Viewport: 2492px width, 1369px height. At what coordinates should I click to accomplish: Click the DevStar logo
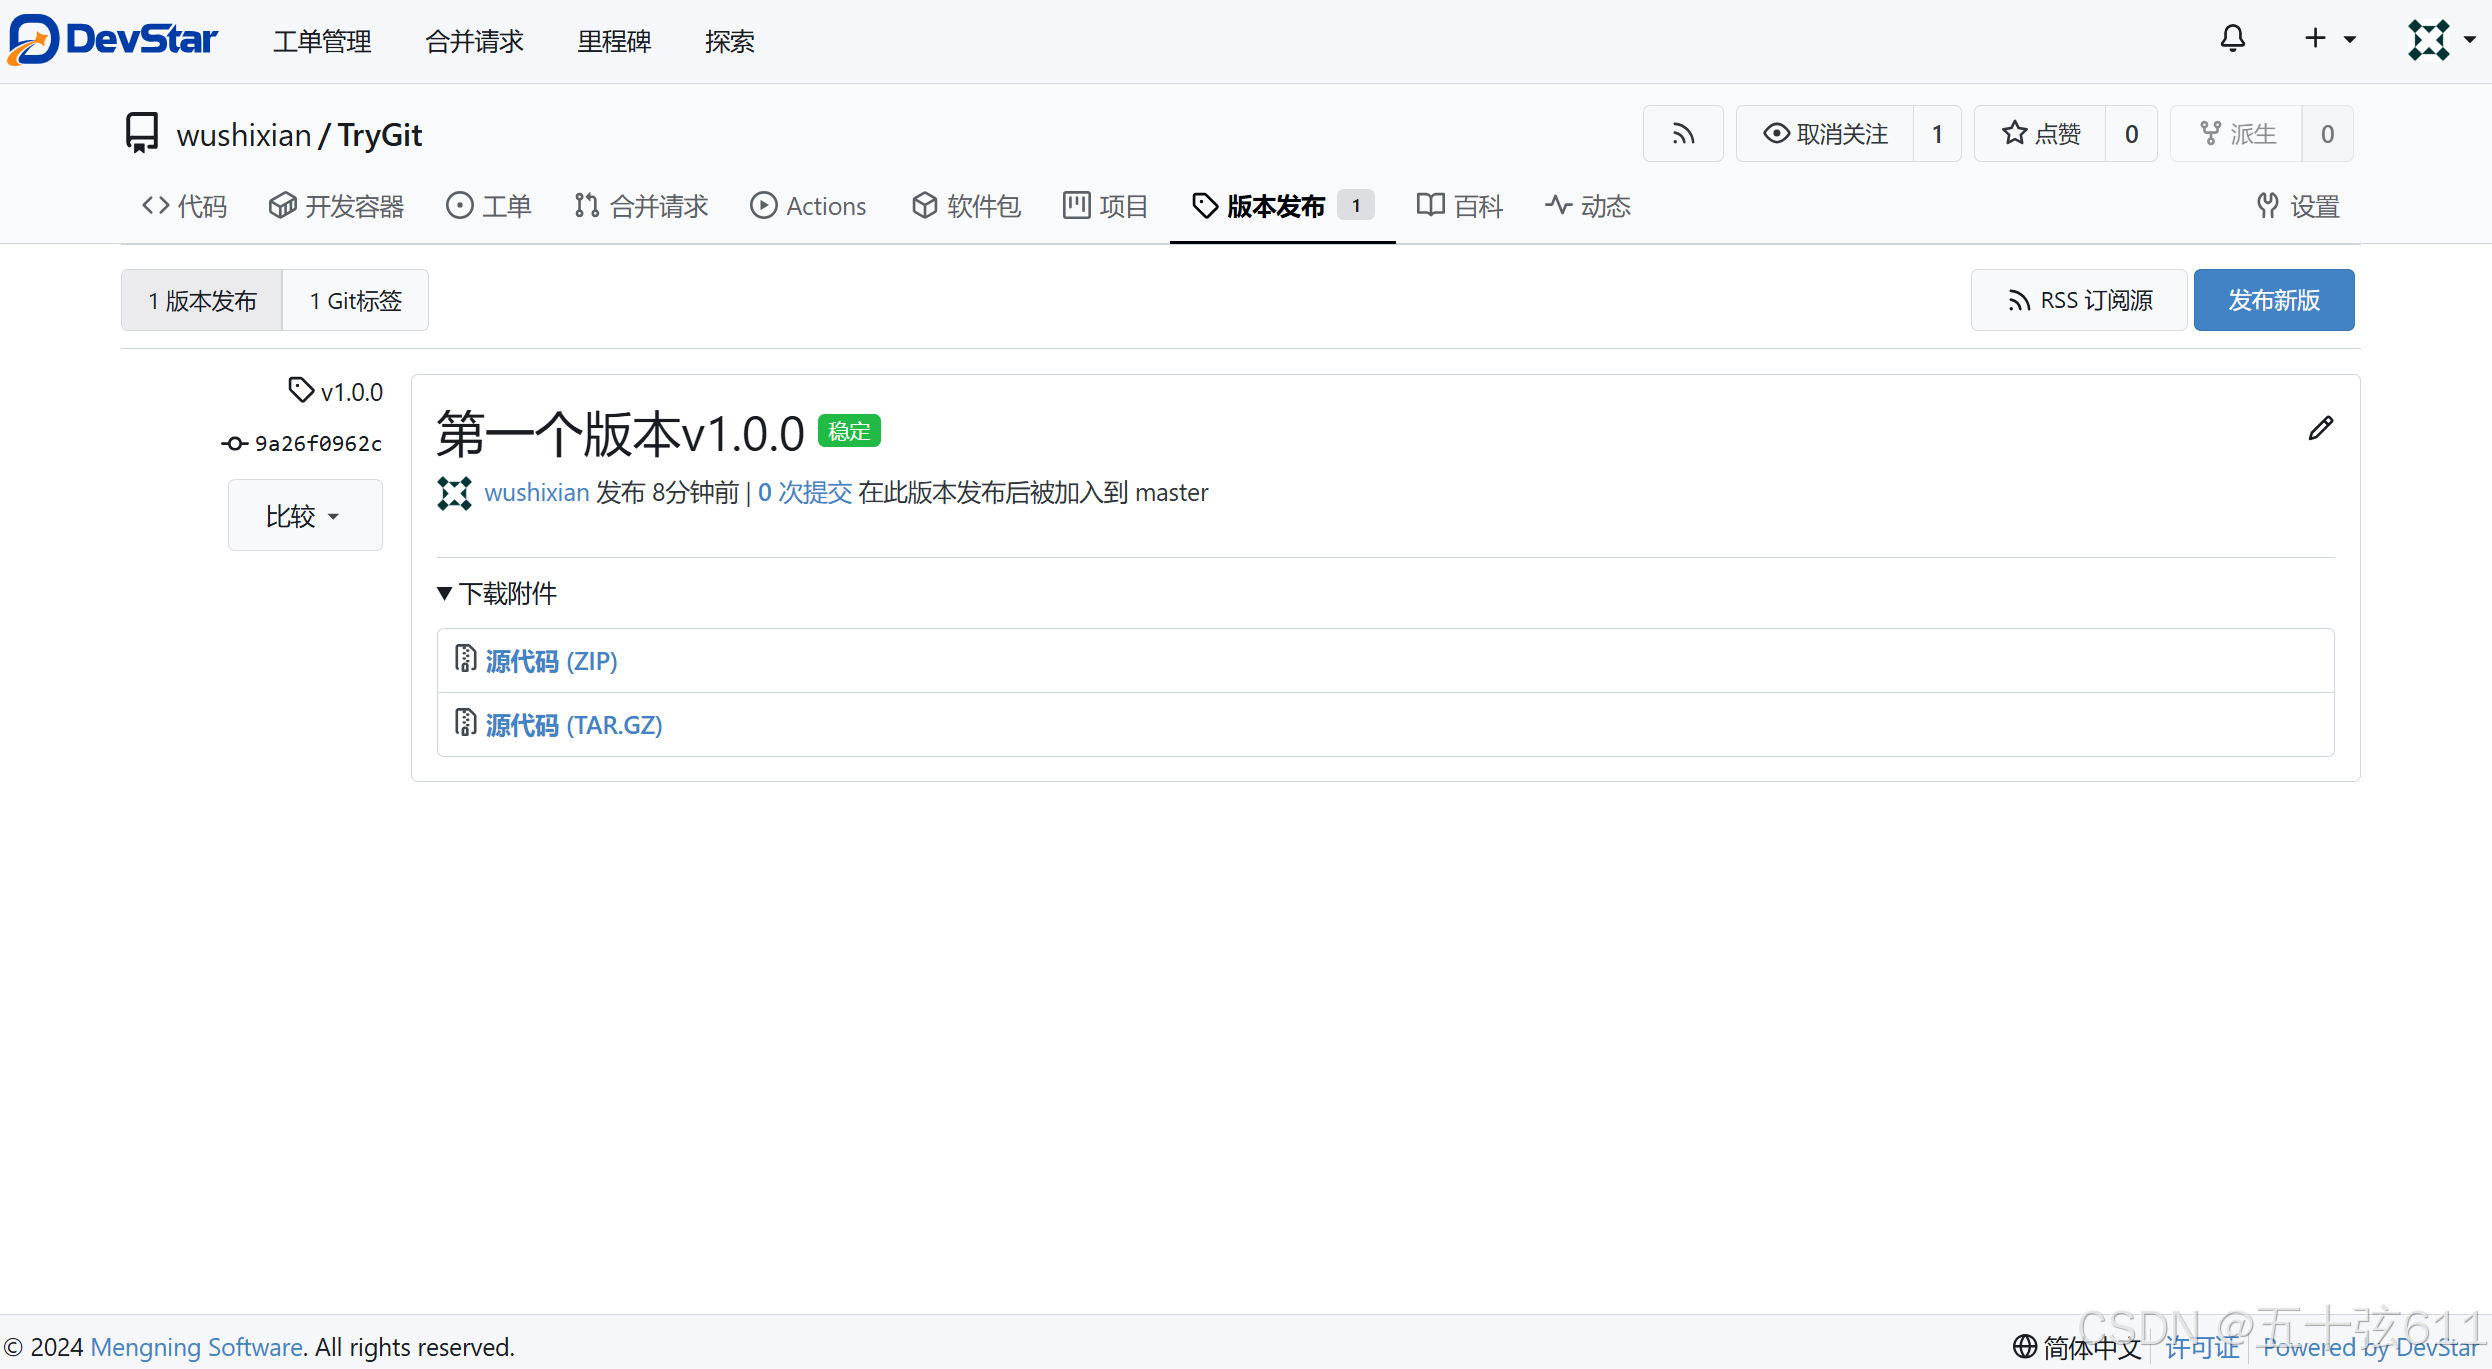pos(112,39)
